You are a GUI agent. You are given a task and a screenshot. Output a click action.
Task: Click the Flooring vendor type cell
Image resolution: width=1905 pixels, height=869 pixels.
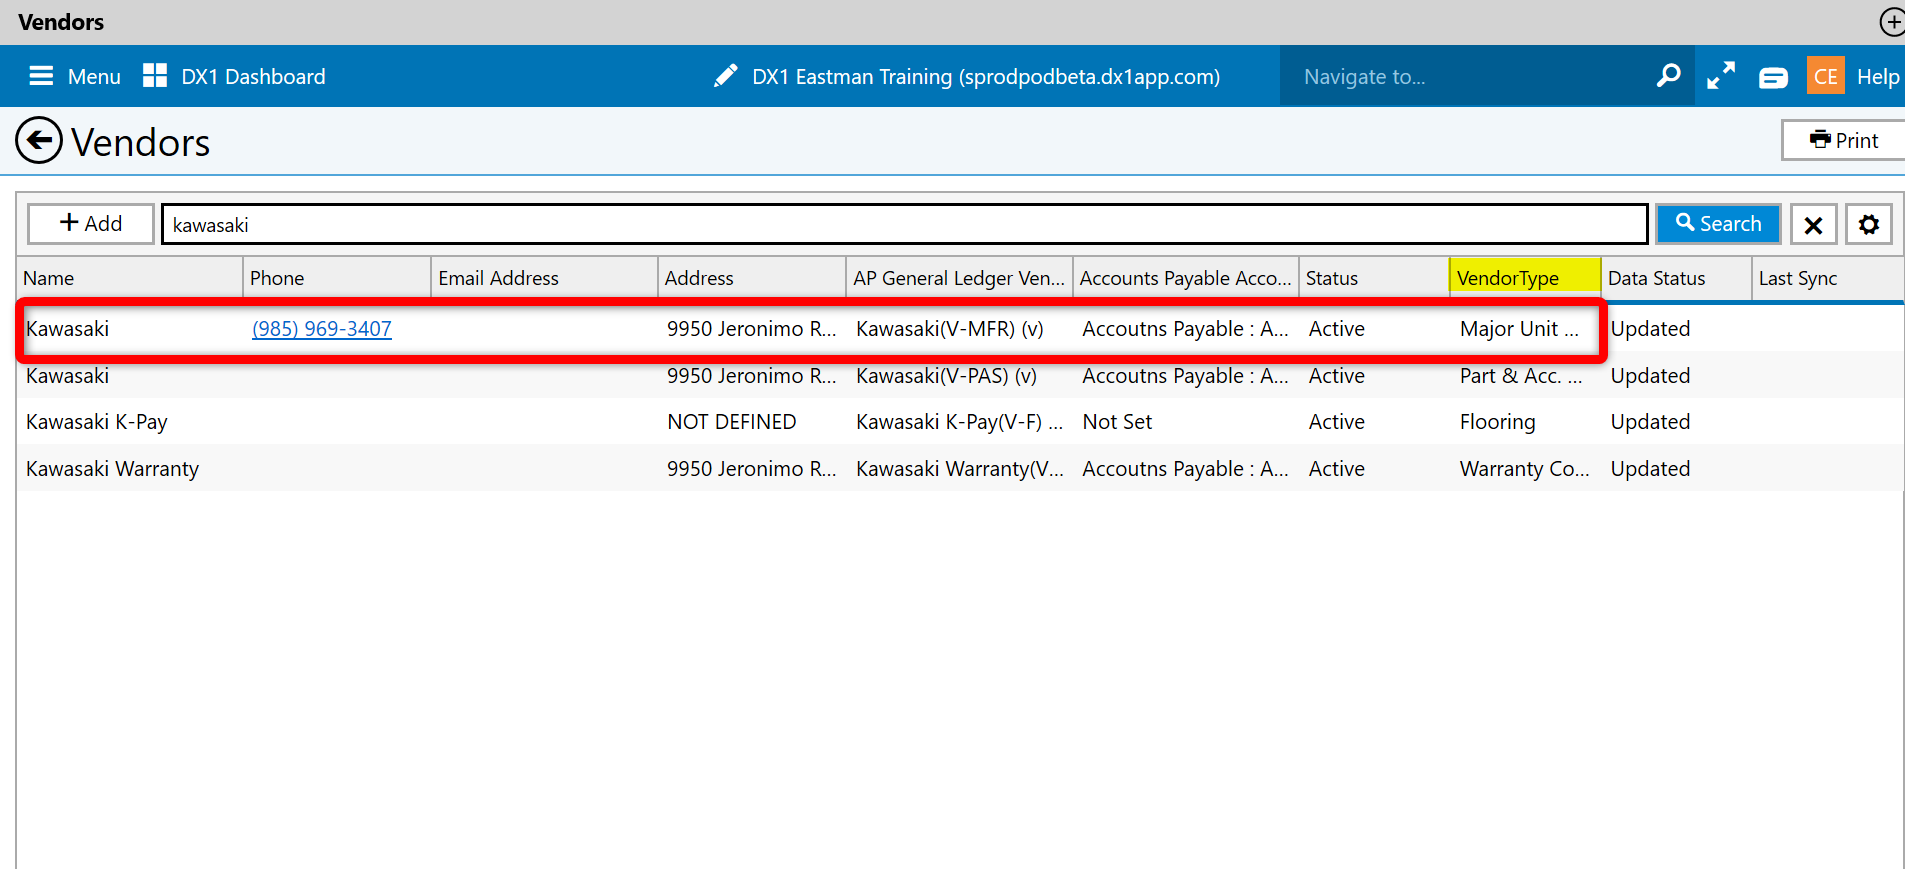point(1497,422)
